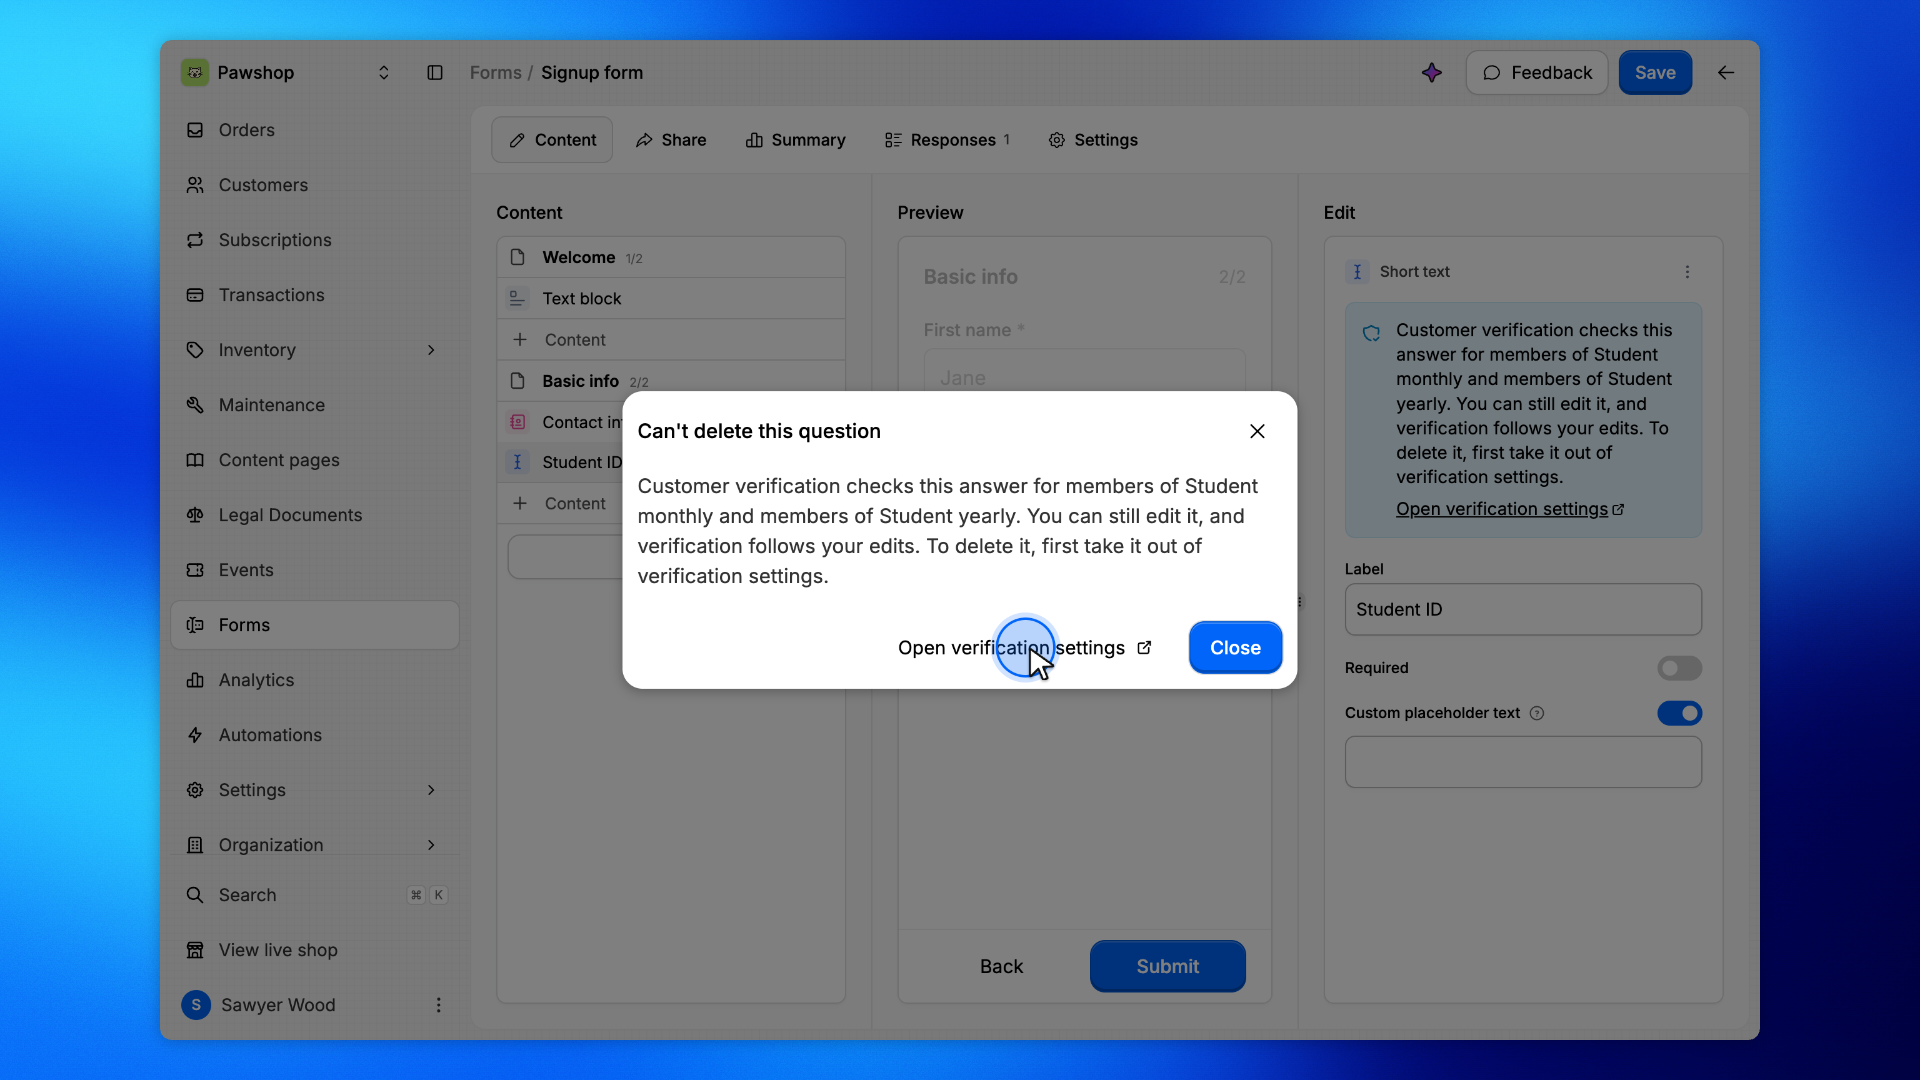Viewport: 1920px width, 1080px height.
Task: Close the dialog with the X icon
Action: (1257, 431)
